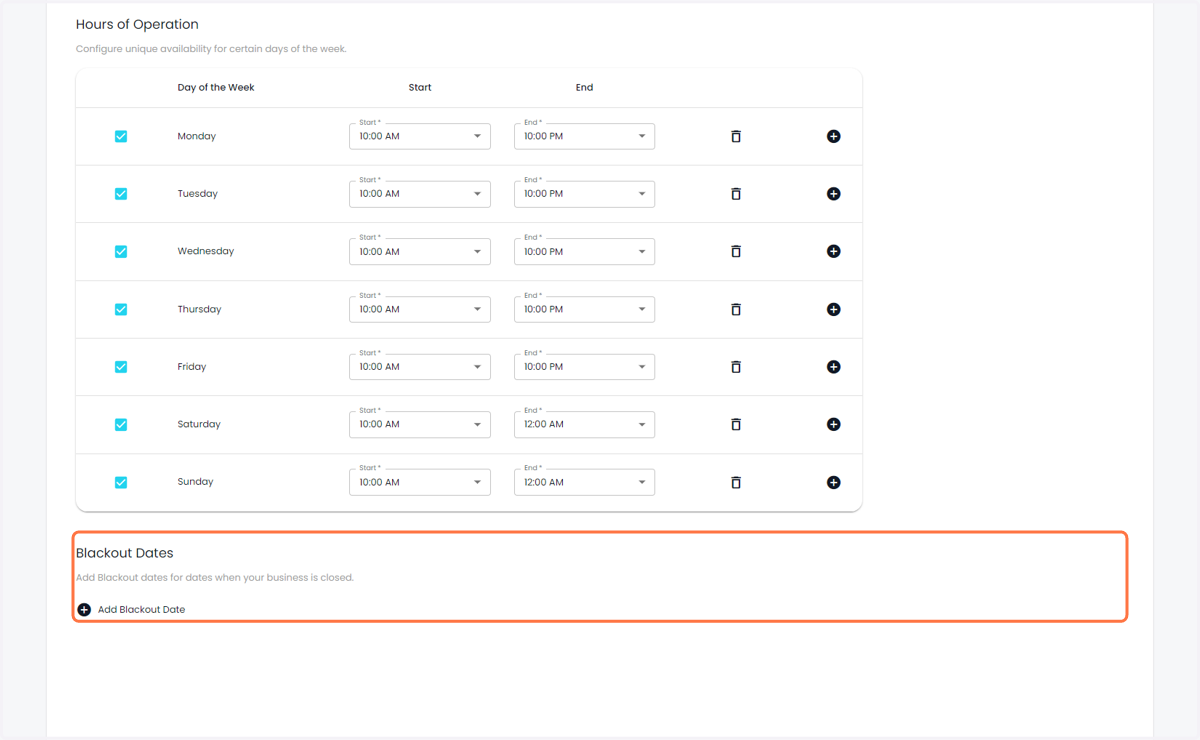Delete Monday's hours with trash icon
1200x740 pixels.
(736, 136)
